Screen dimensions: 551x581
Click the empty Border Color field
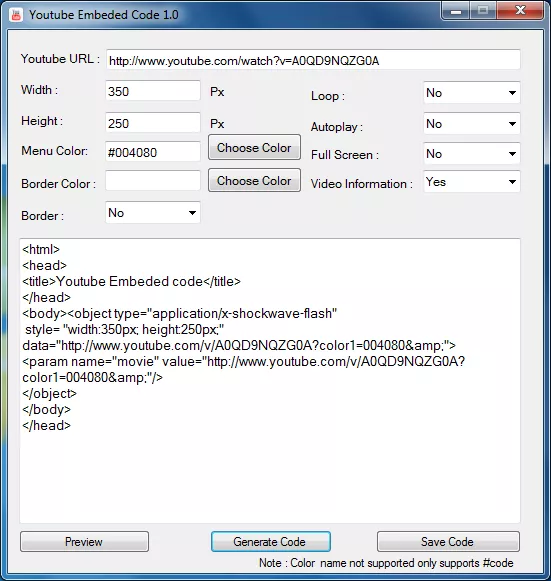tap(153, 180)
